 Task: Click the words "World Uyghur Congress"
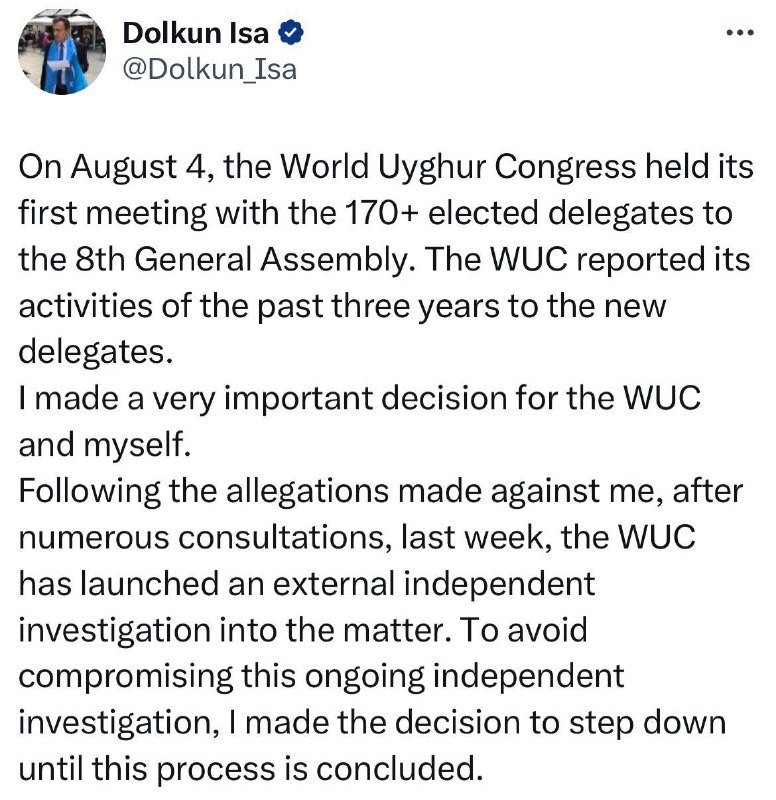pyautogui.click(x=439, y=166)
